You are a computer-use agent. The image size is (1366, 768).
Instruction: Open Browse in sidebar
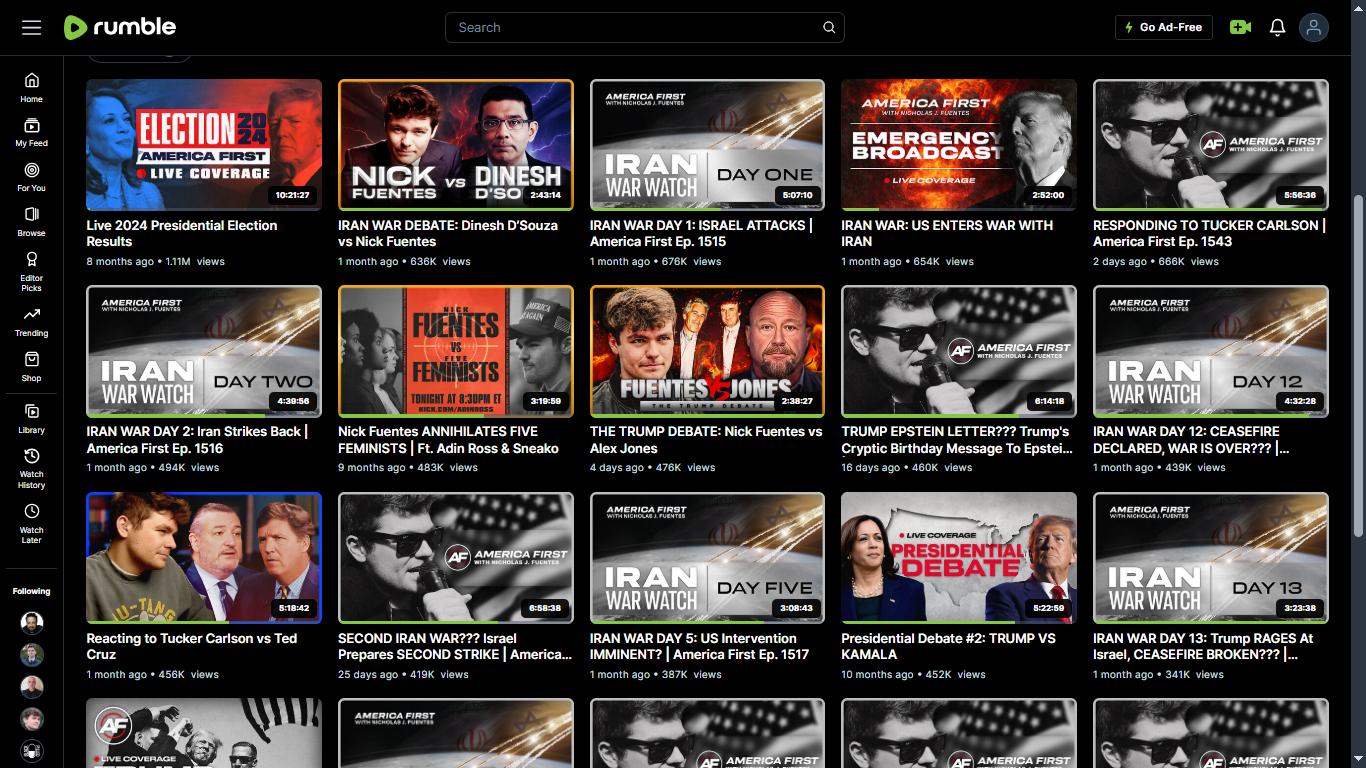click(x=31, y=222)
